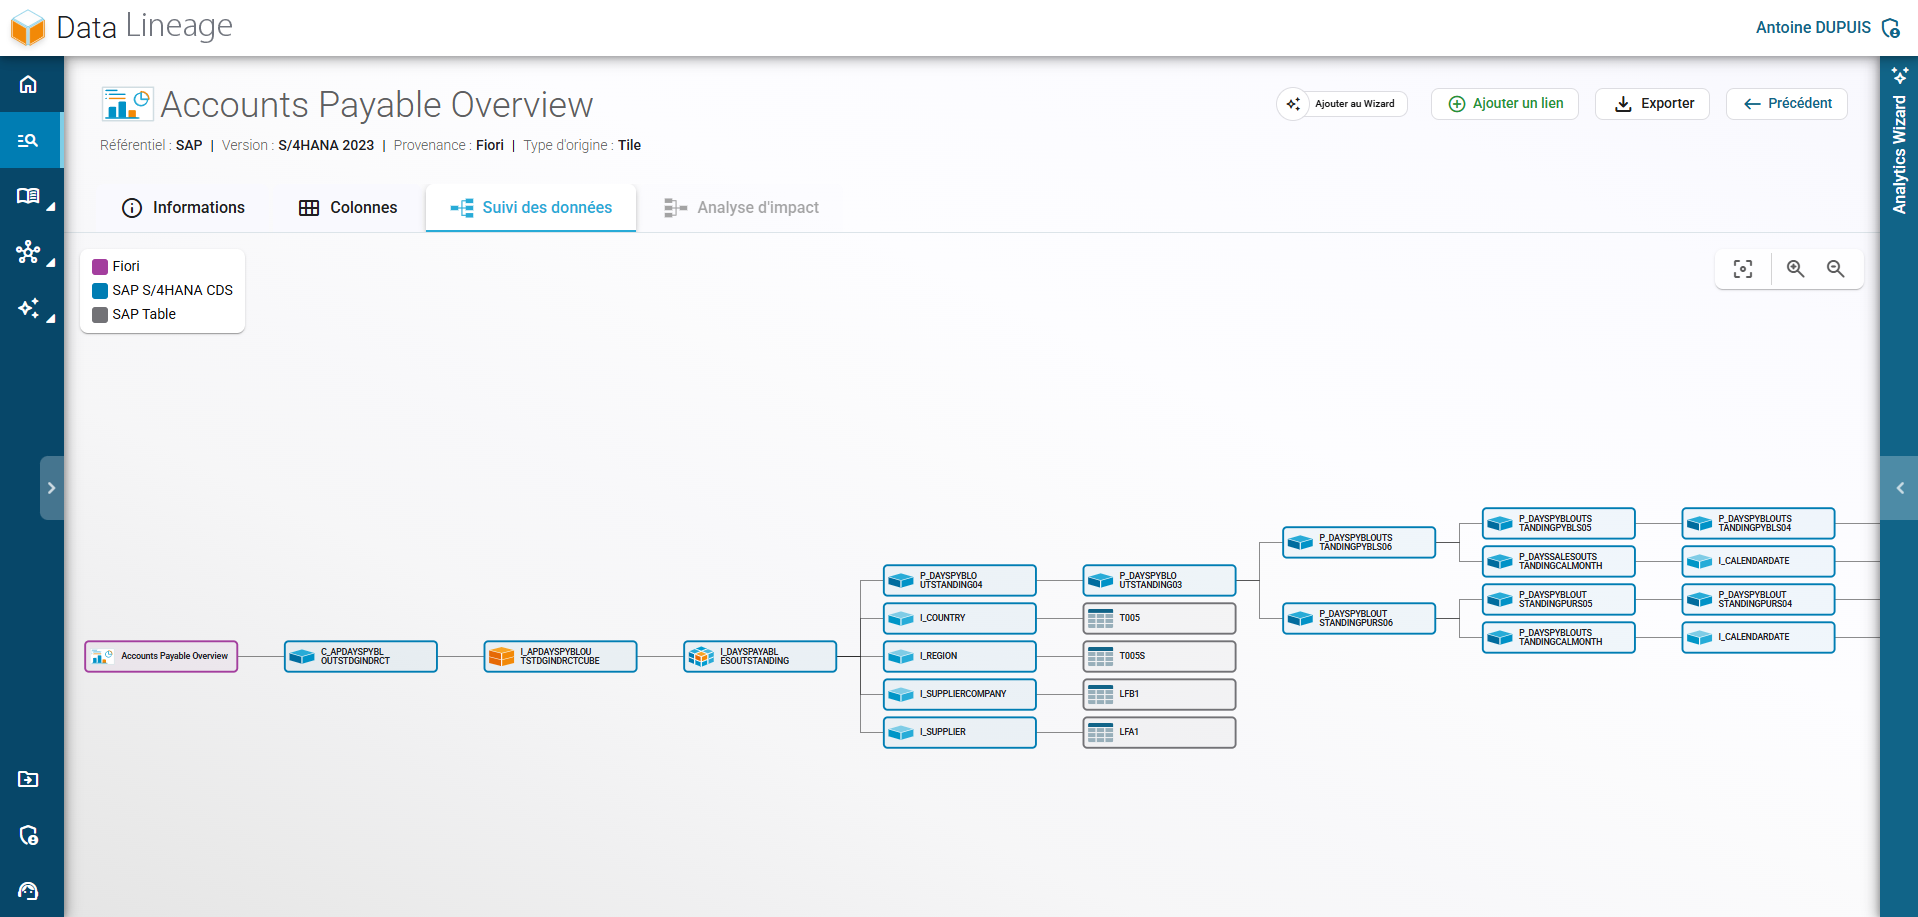Switch to the Colonnes tab
The height and width of the screenshot is (917, 1918).
click(347, 207)
